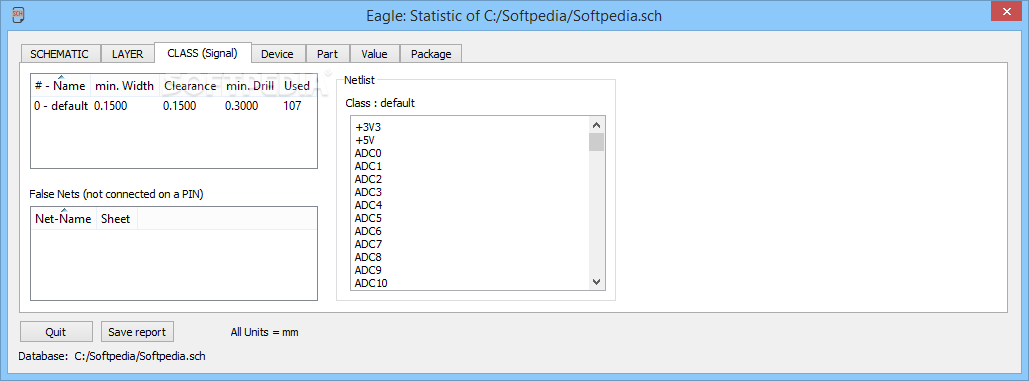
Task: Click the netlist scroll down arrow
Action: [597, 281]
